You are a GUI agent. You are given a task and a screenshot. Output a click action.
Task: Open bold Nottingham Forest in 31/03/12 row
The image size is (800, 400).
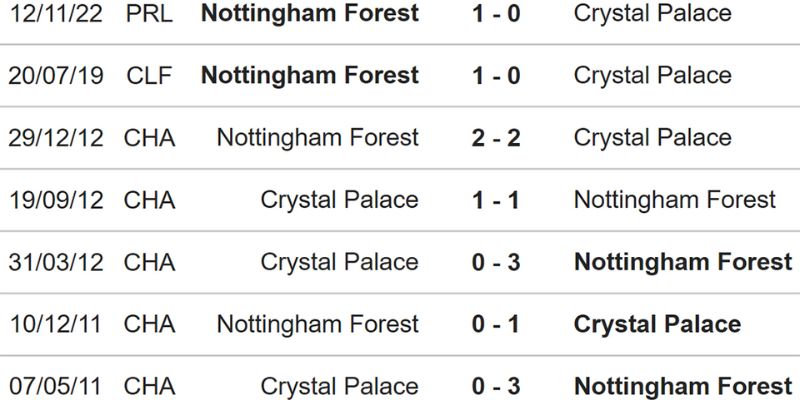pyautogui.click(x=683, y=262)
